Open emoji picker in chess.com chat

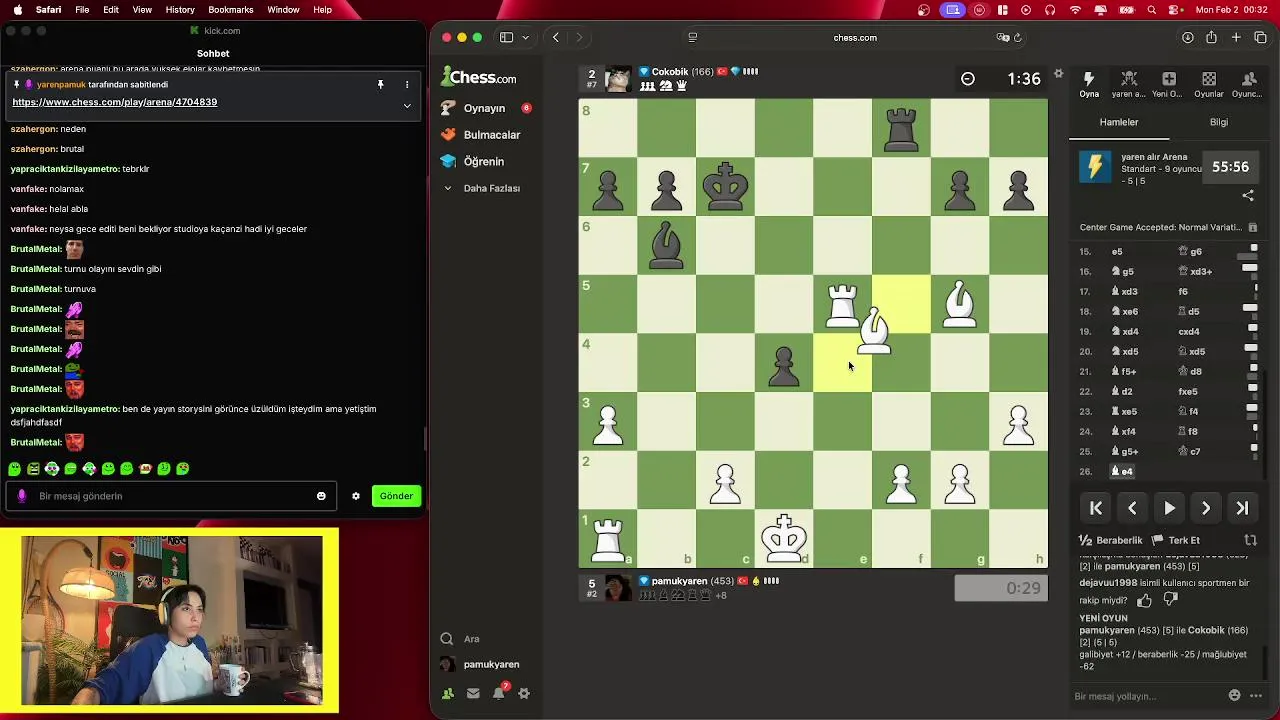click(x=1234, y=696)
